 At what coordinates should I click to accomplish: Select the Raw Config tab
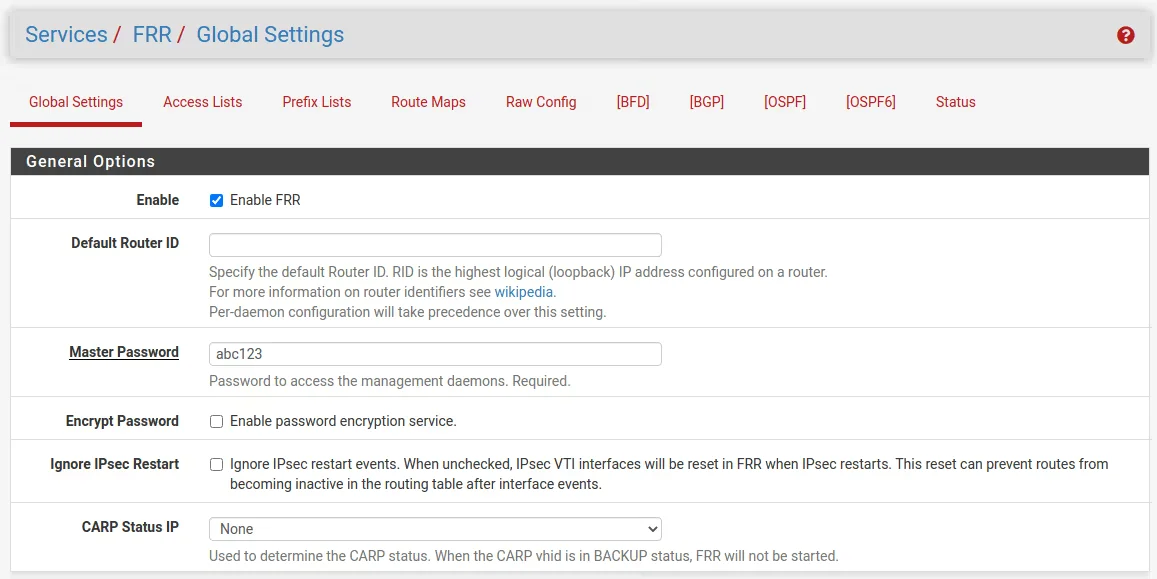(x=541, y=102)
